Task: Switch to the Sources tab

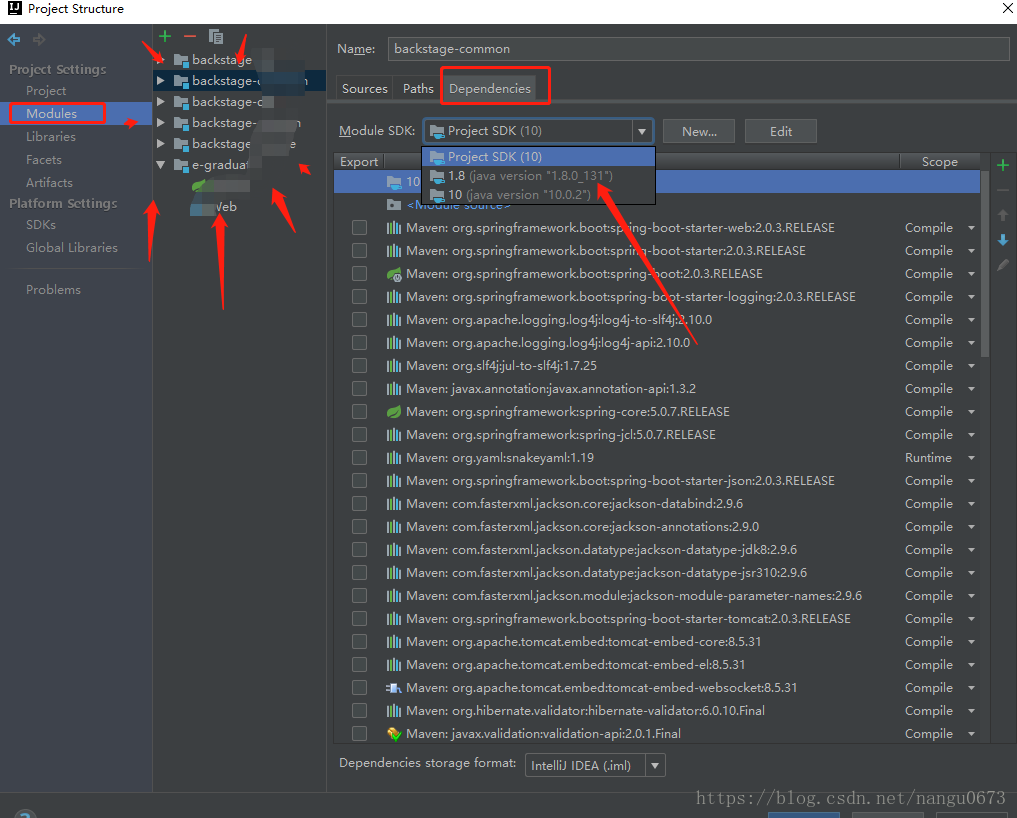Action: pyautogui.click(x=364, y=89)
